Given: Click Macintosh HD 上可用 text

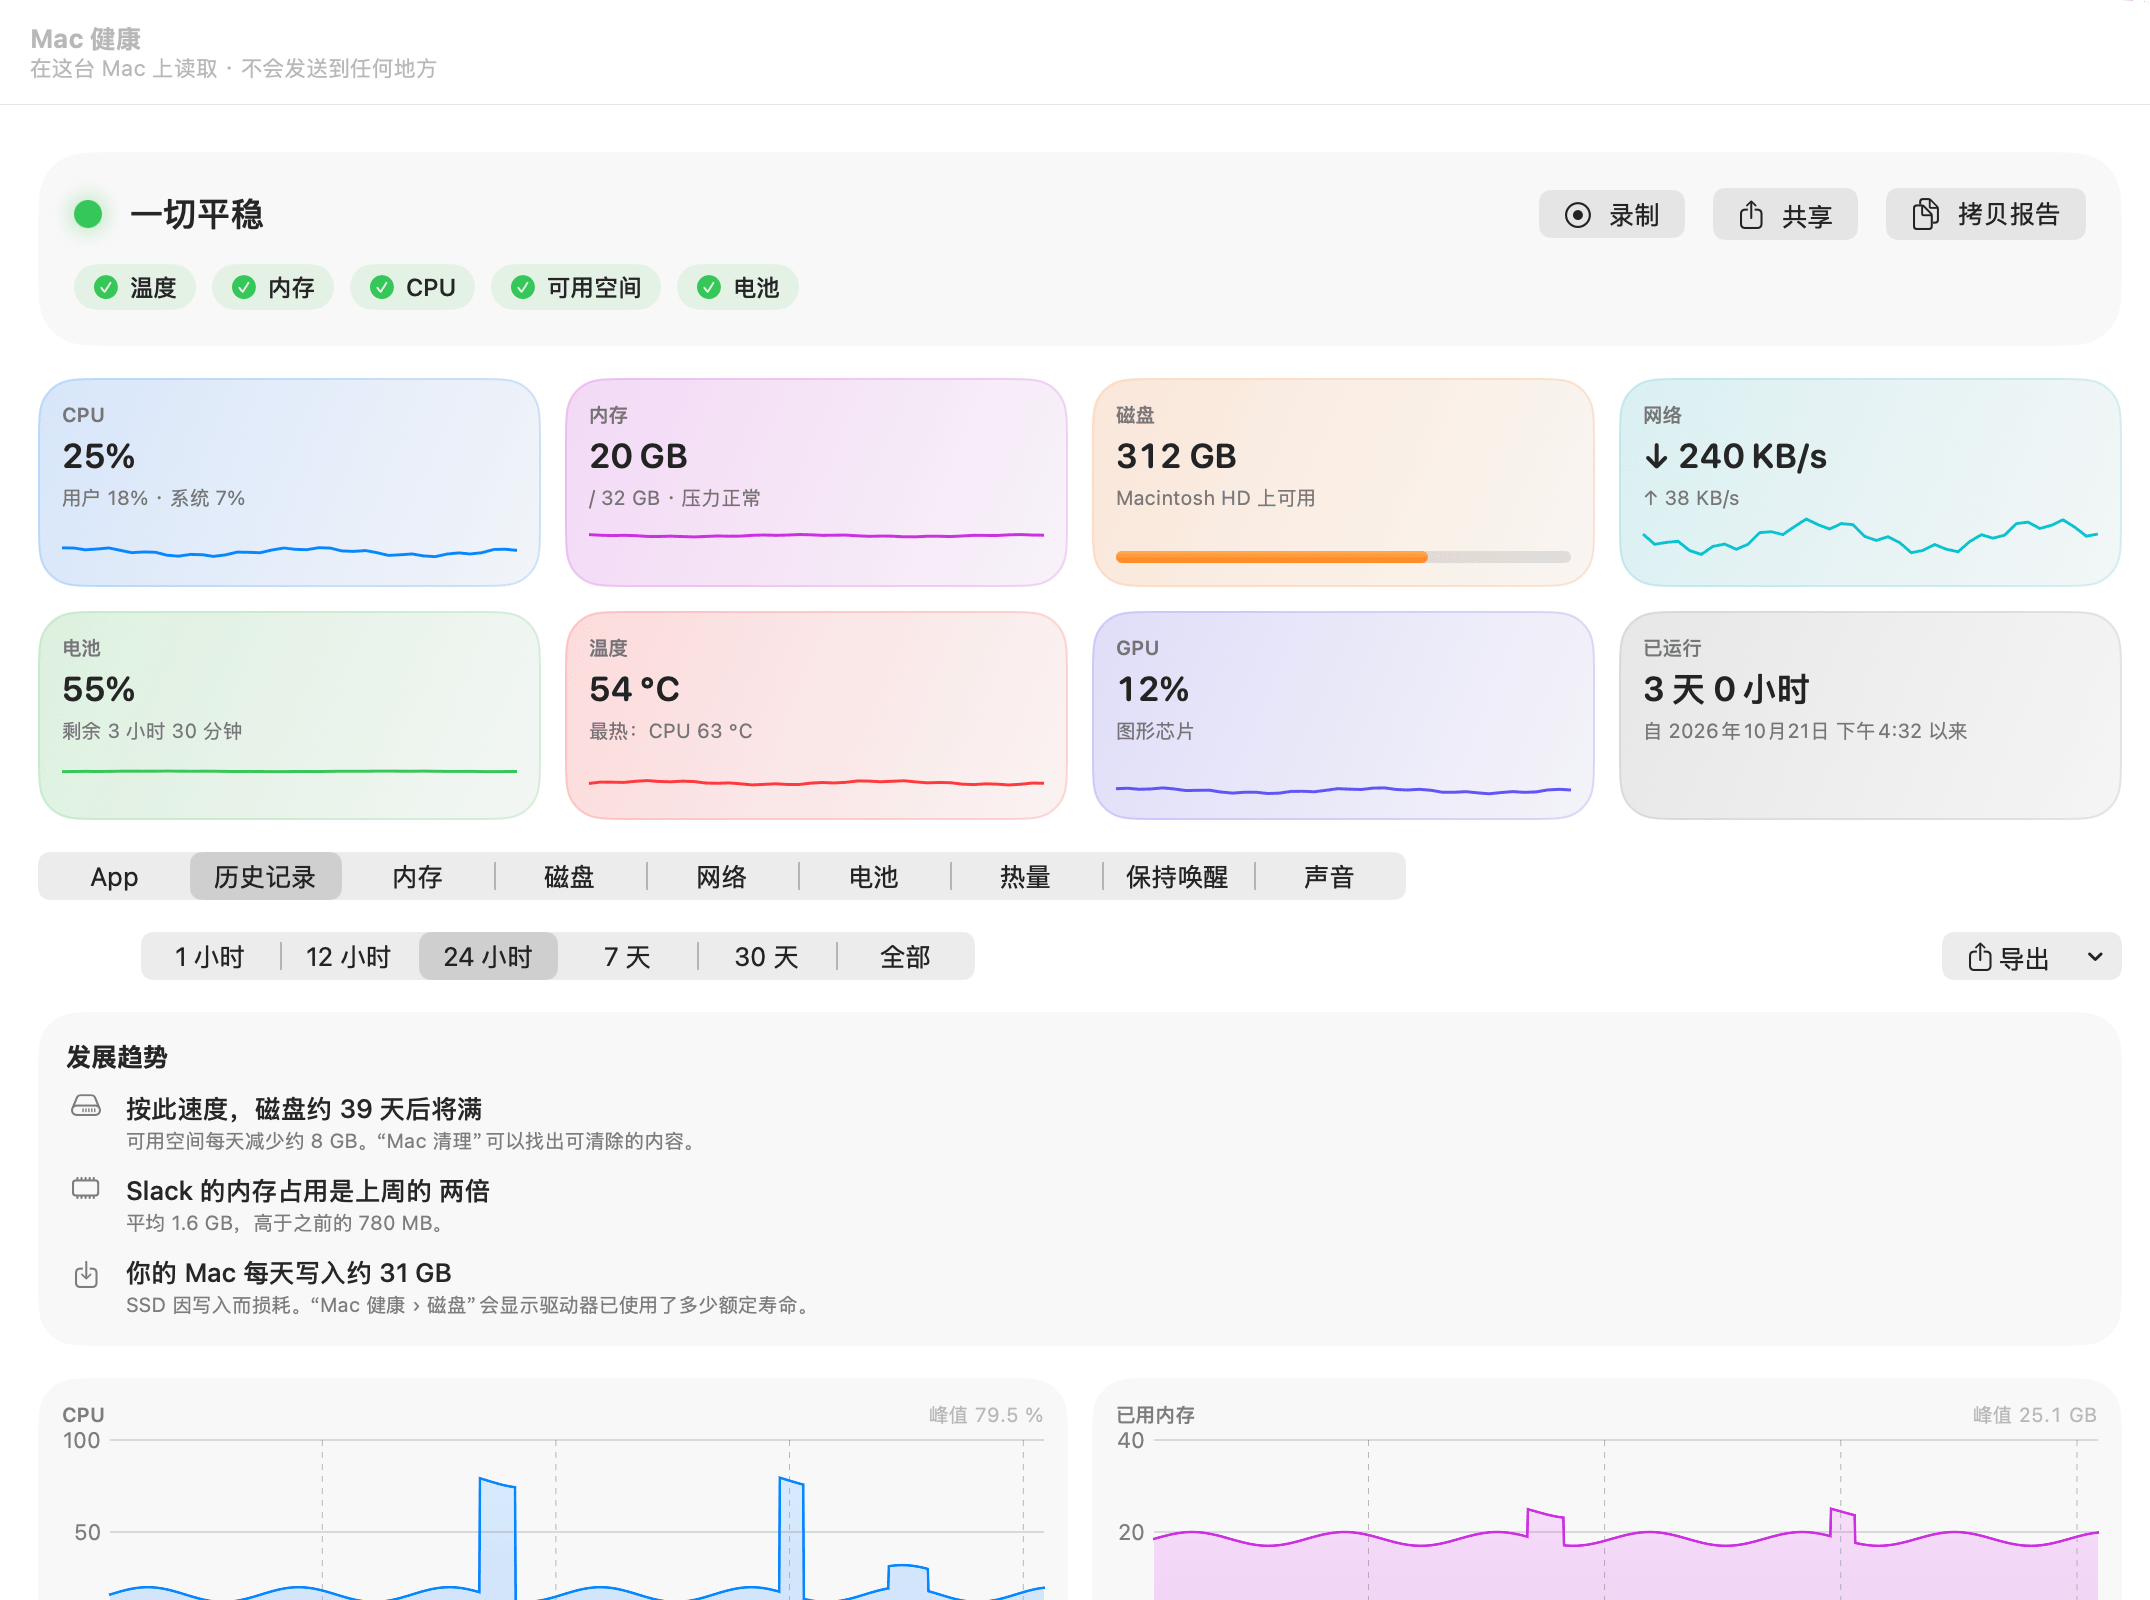Looking at the screenshot, I should 1216,498.
